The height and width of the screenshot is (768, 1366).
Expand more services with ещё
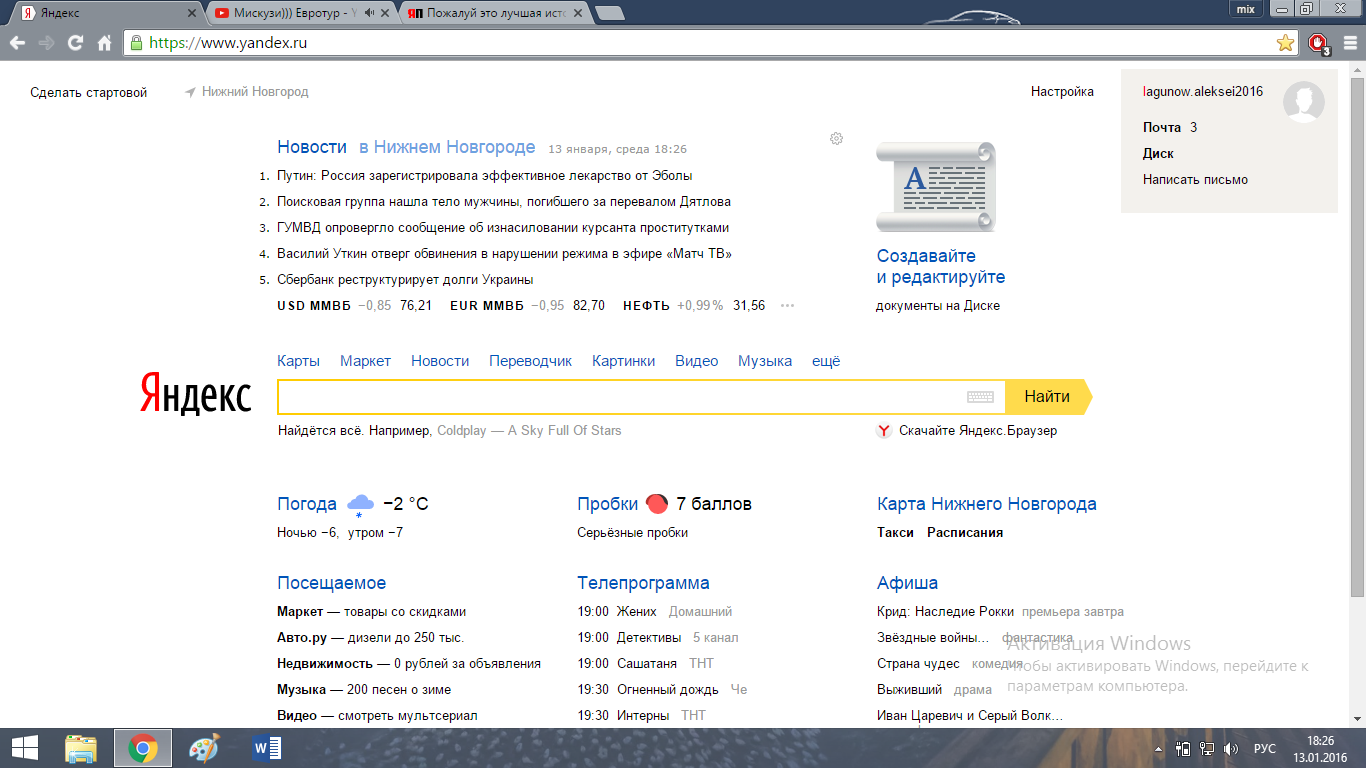pos(826,361)
